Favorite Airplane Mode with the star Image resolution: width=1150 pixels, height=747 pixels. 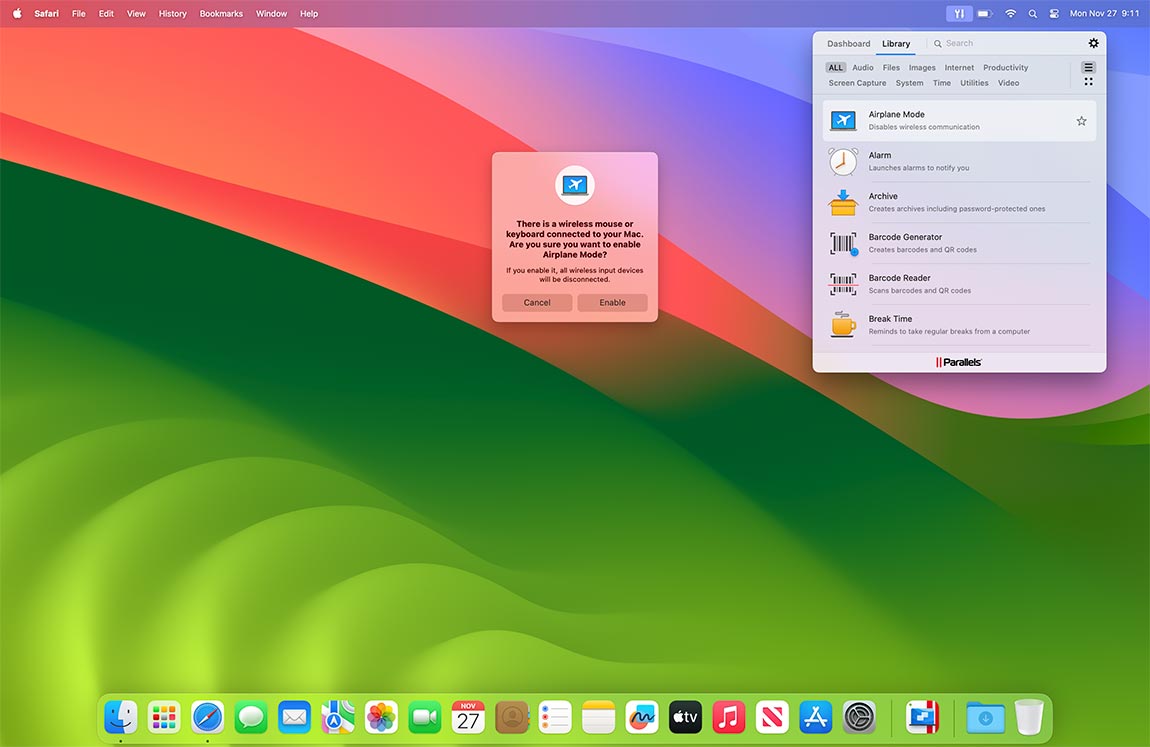click(1081, 121)
